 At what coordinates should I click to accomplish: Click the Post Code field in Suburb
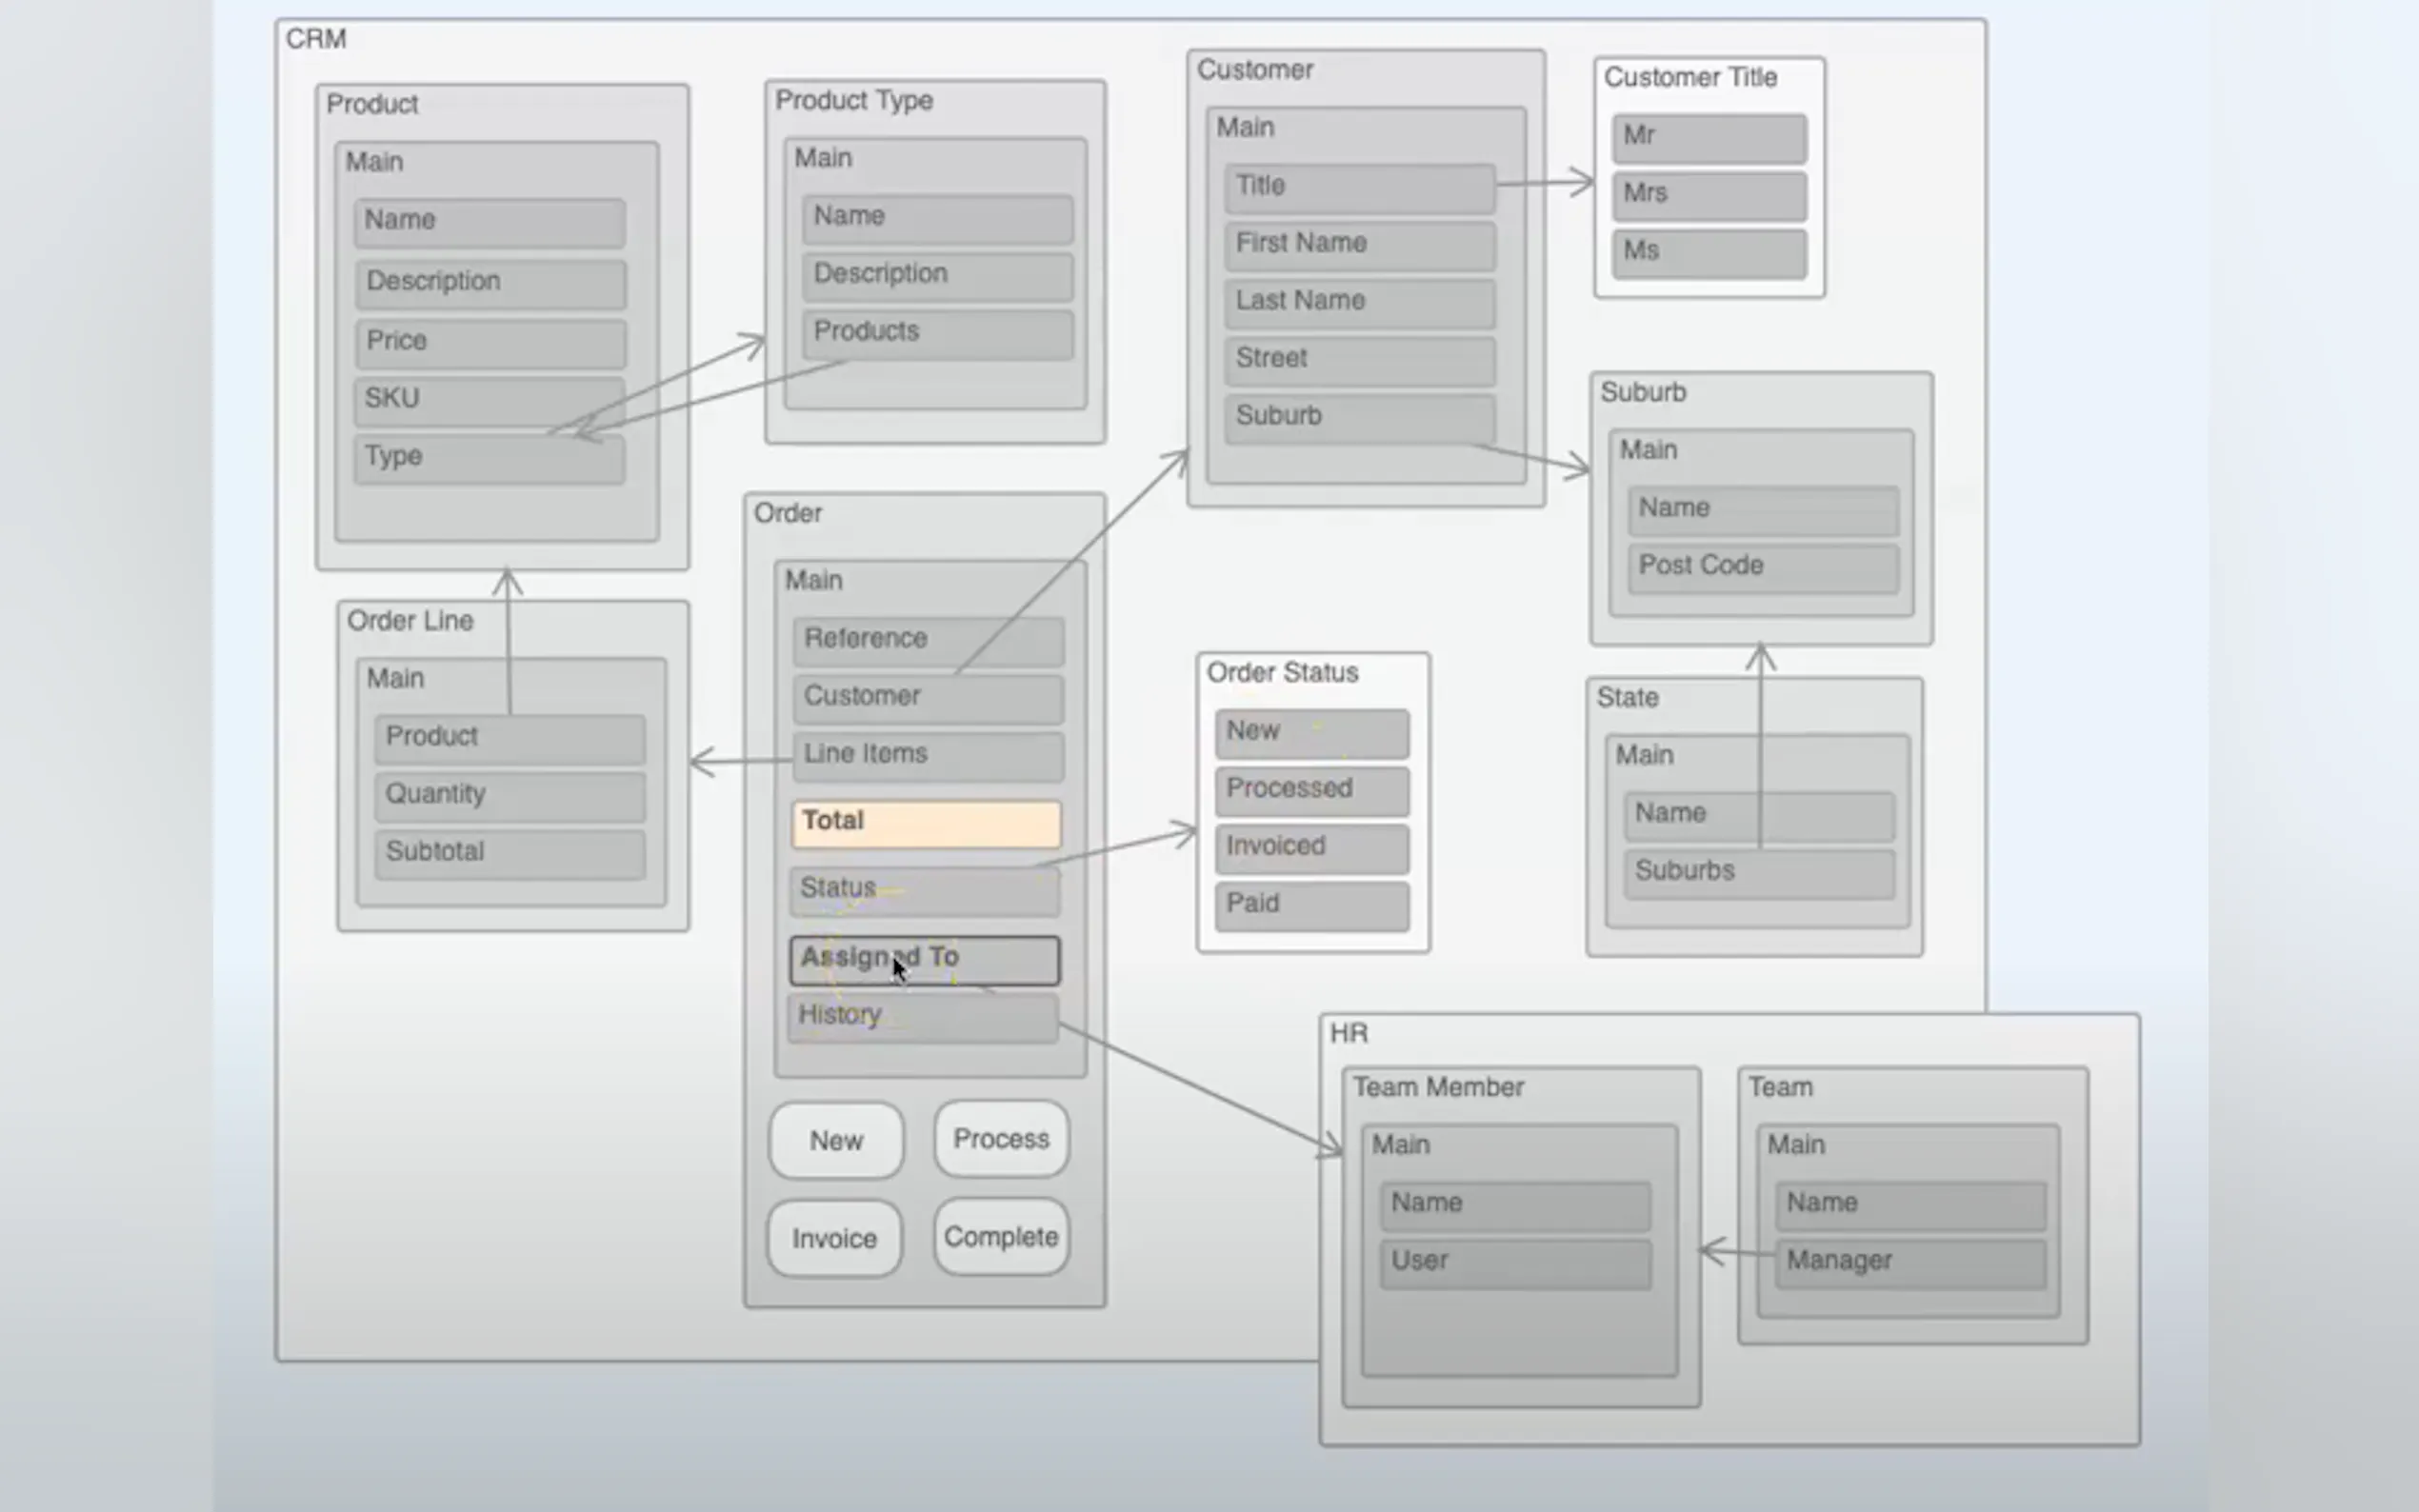[x=1763, y=566]
